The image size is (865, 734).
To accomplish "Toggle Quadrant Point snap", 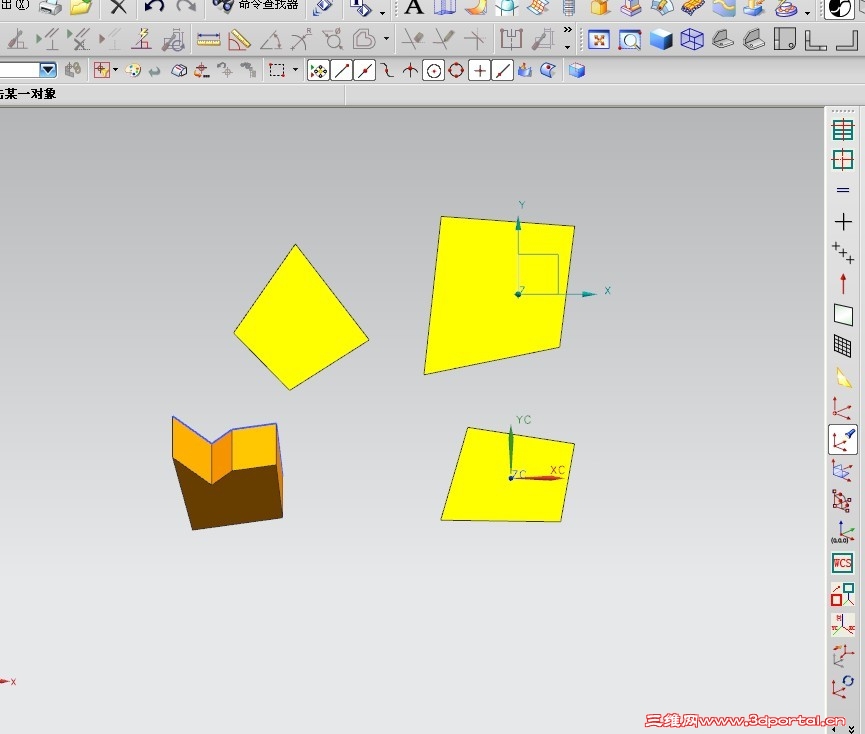I will [456, 71].
